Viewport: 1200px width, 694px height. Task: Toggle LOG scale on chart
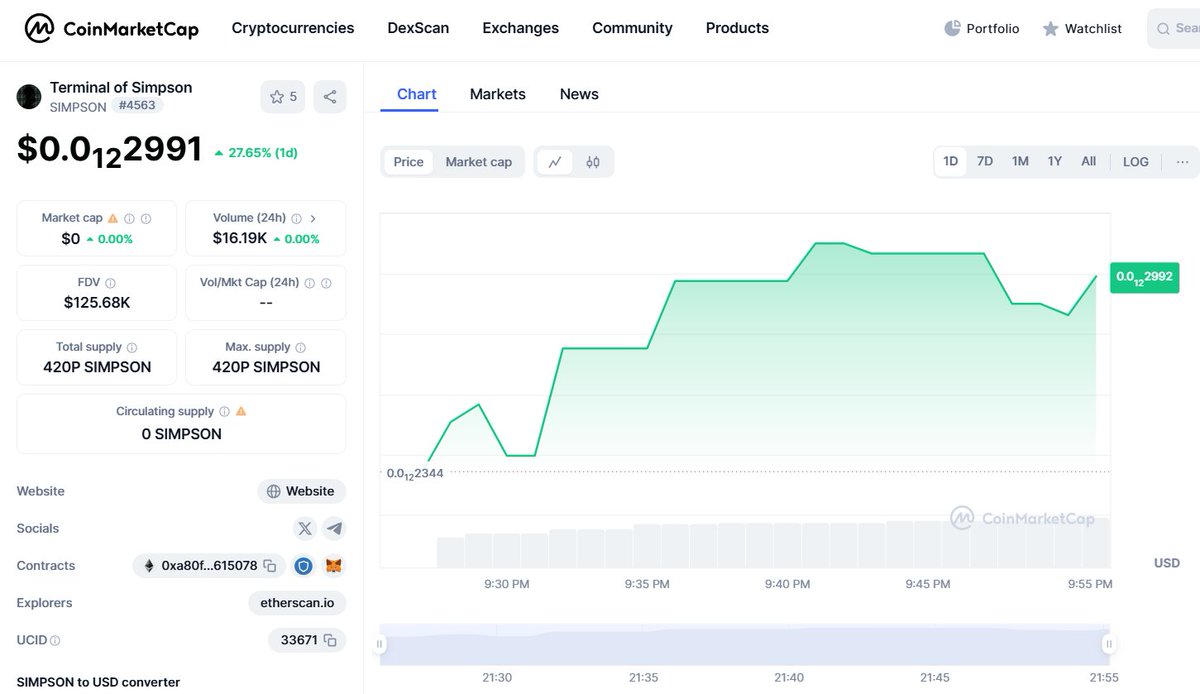coord(1136,161)
